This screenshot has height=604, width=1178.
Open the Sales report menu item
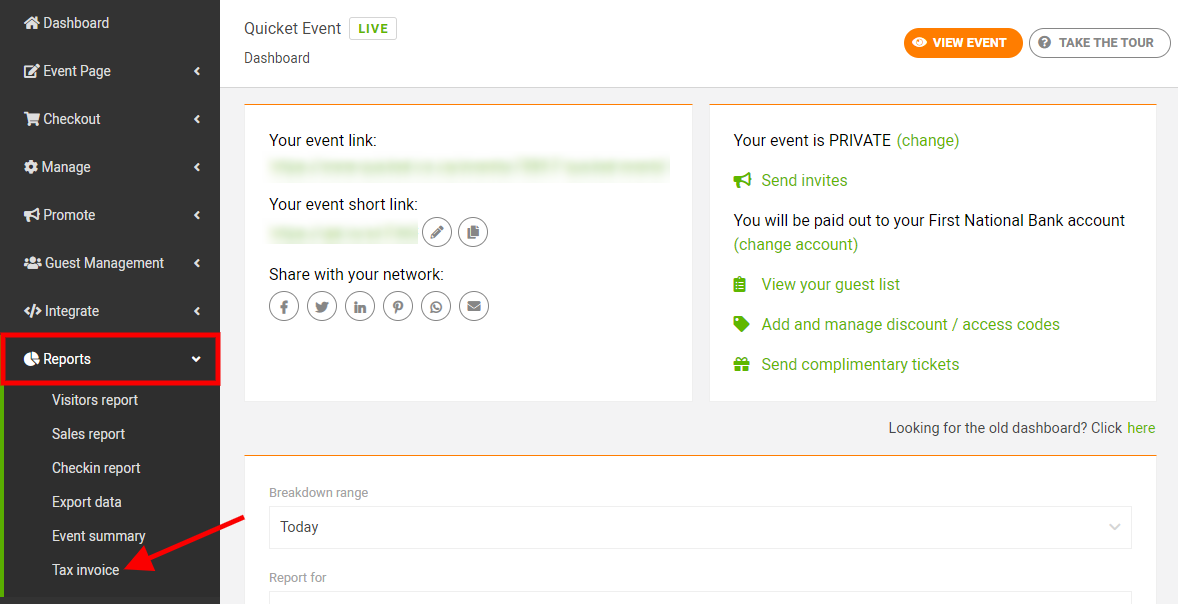click(88, 433)
